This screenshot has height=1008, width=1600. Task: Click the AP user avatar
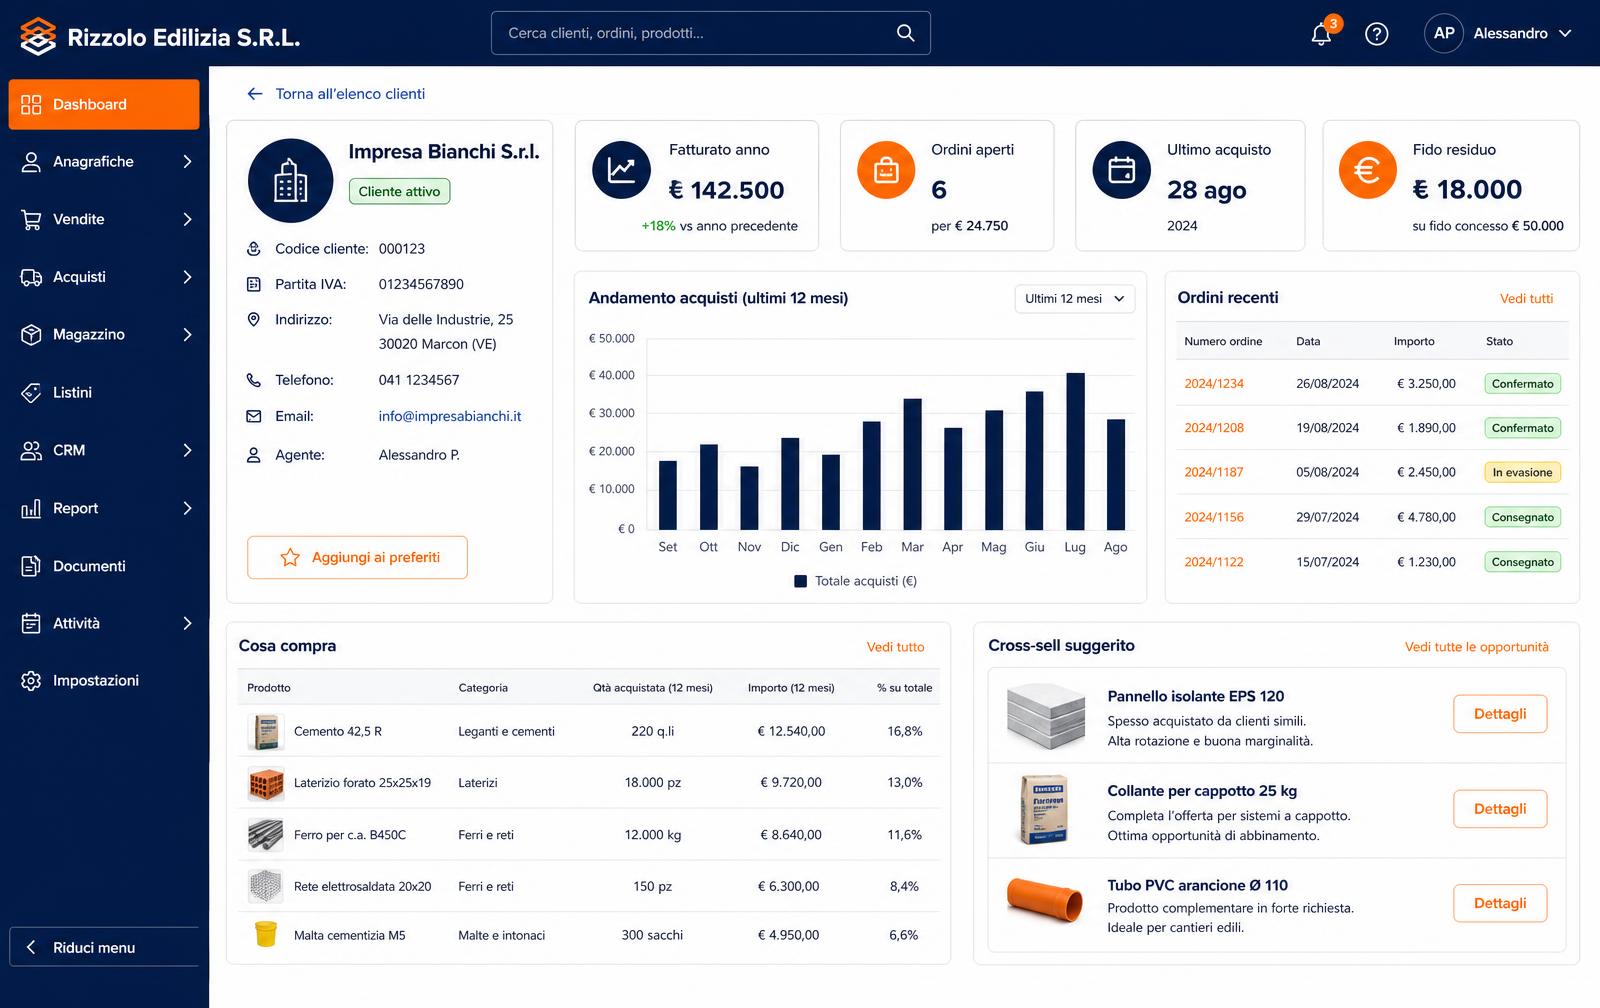[x=1444, y=33]
